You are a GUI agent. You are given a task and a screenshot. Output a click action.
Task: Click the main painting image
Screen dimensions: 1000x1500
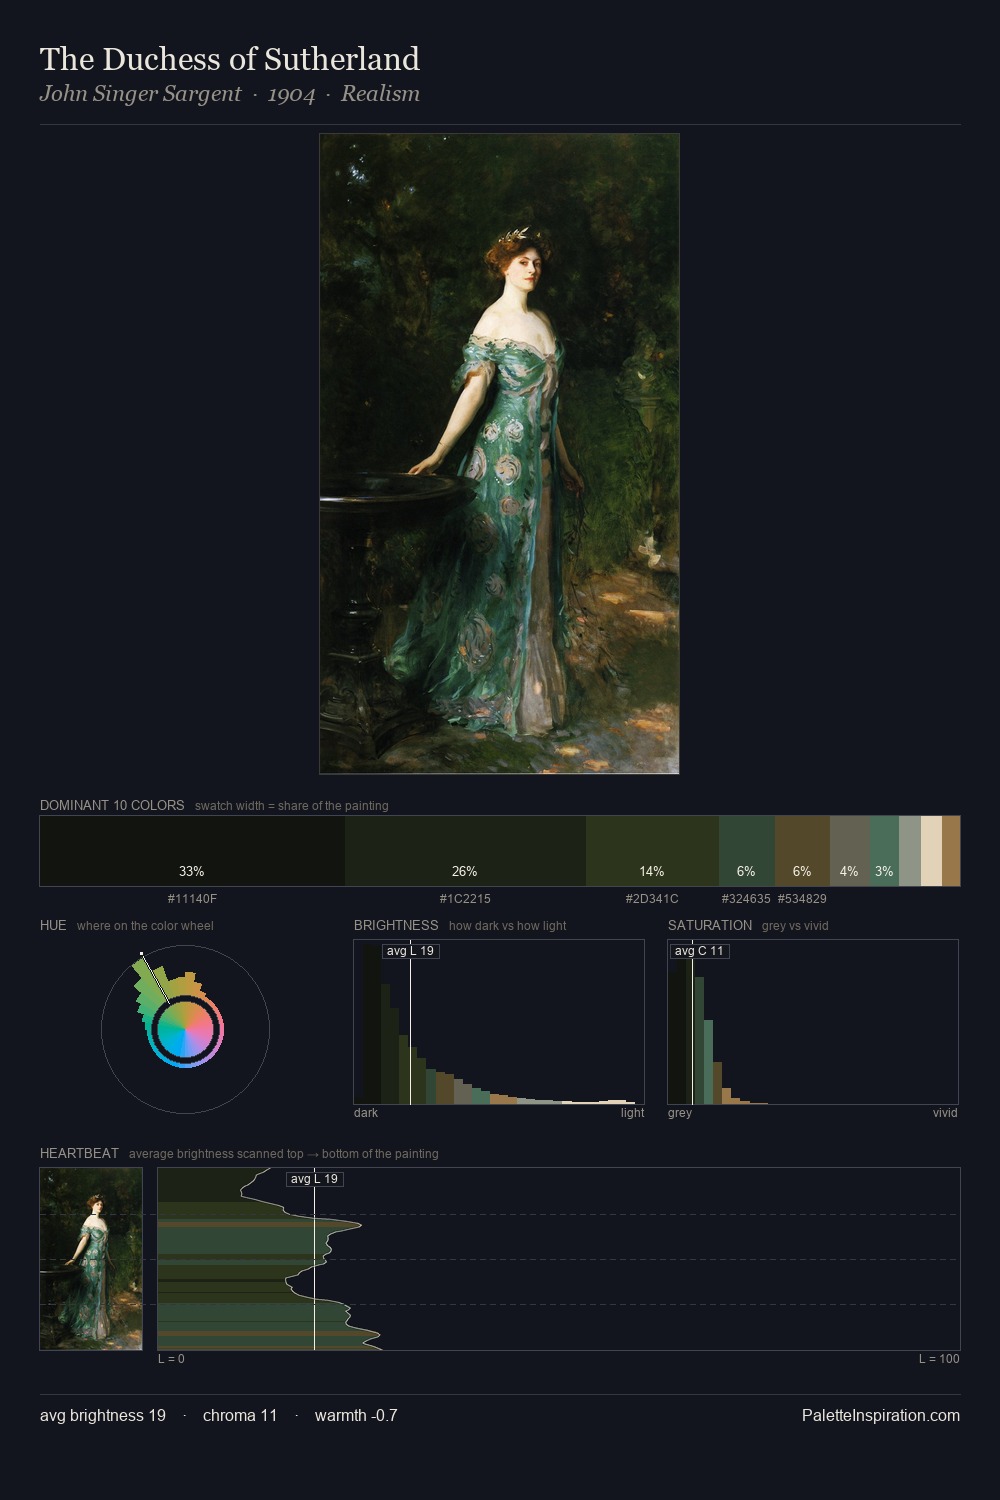tap(499, 453)
